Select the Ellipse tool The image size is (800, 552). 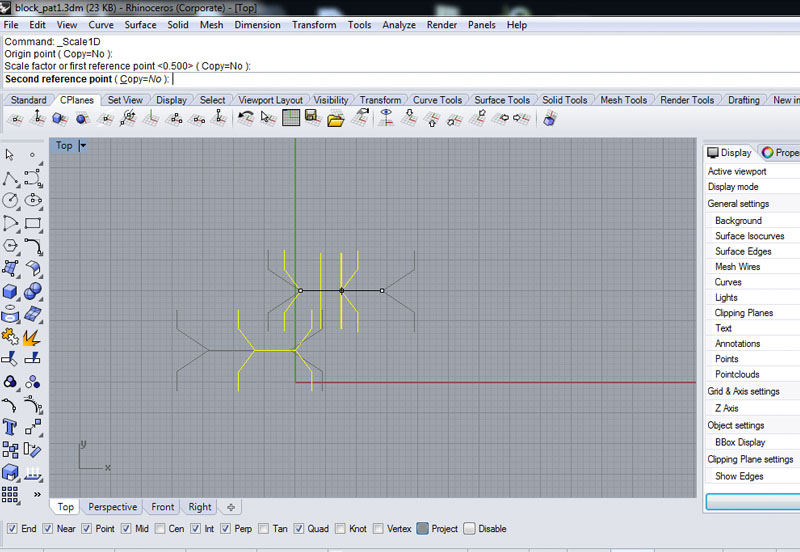point(33,200)
